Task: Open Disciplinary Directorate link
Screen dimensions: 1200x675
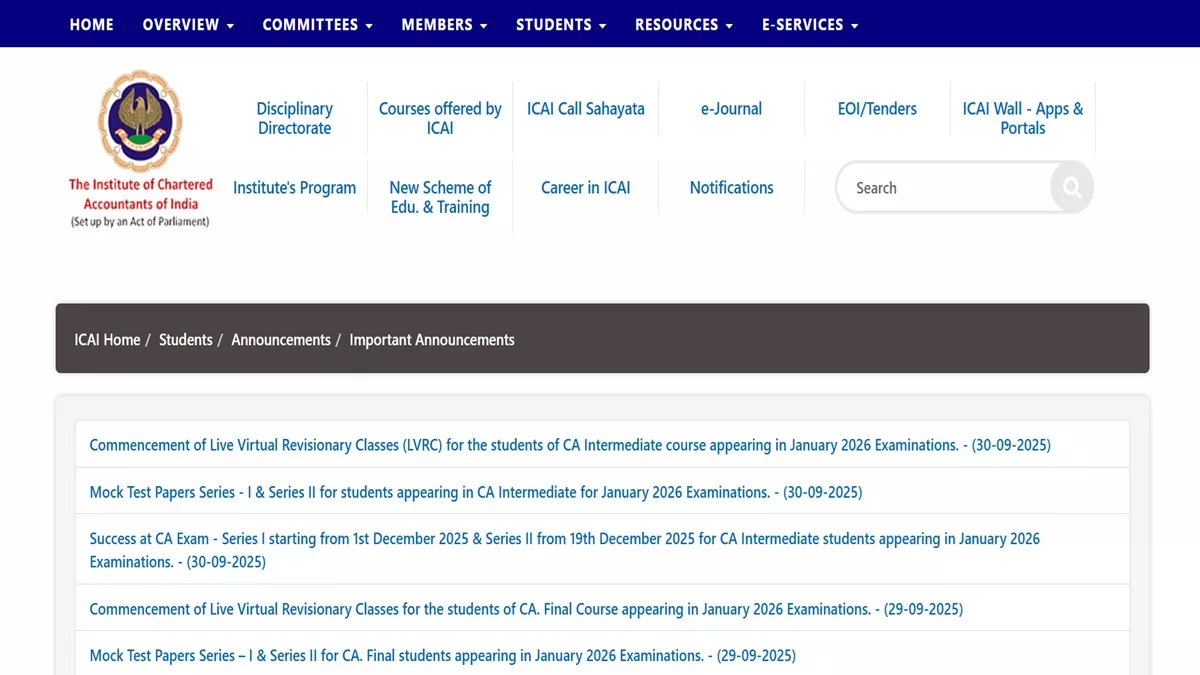Action: click(294, 118)
